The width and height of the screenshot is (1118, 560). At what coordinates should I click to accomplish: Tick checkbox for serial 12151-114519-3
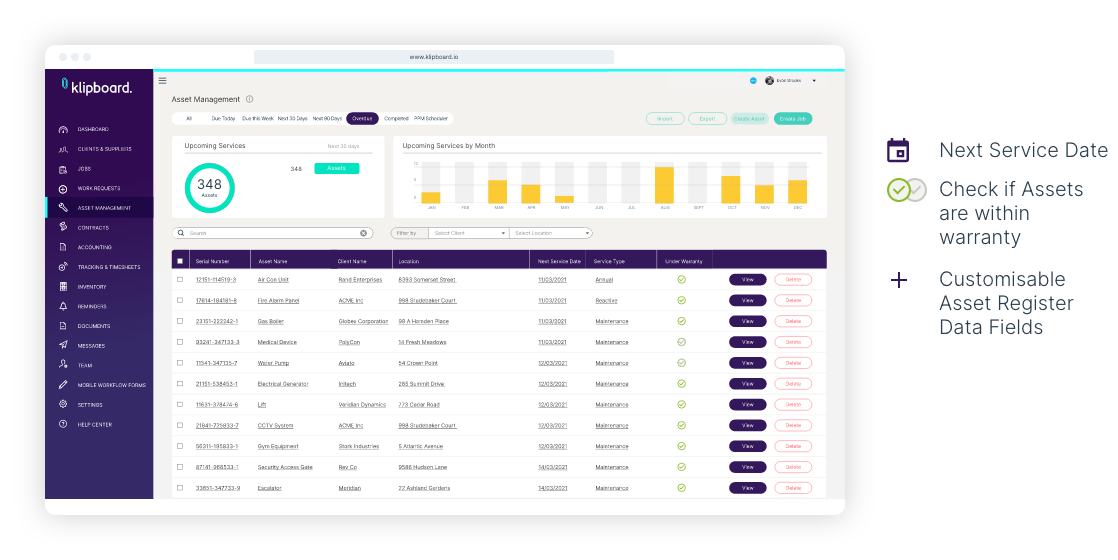click(180, 280)
